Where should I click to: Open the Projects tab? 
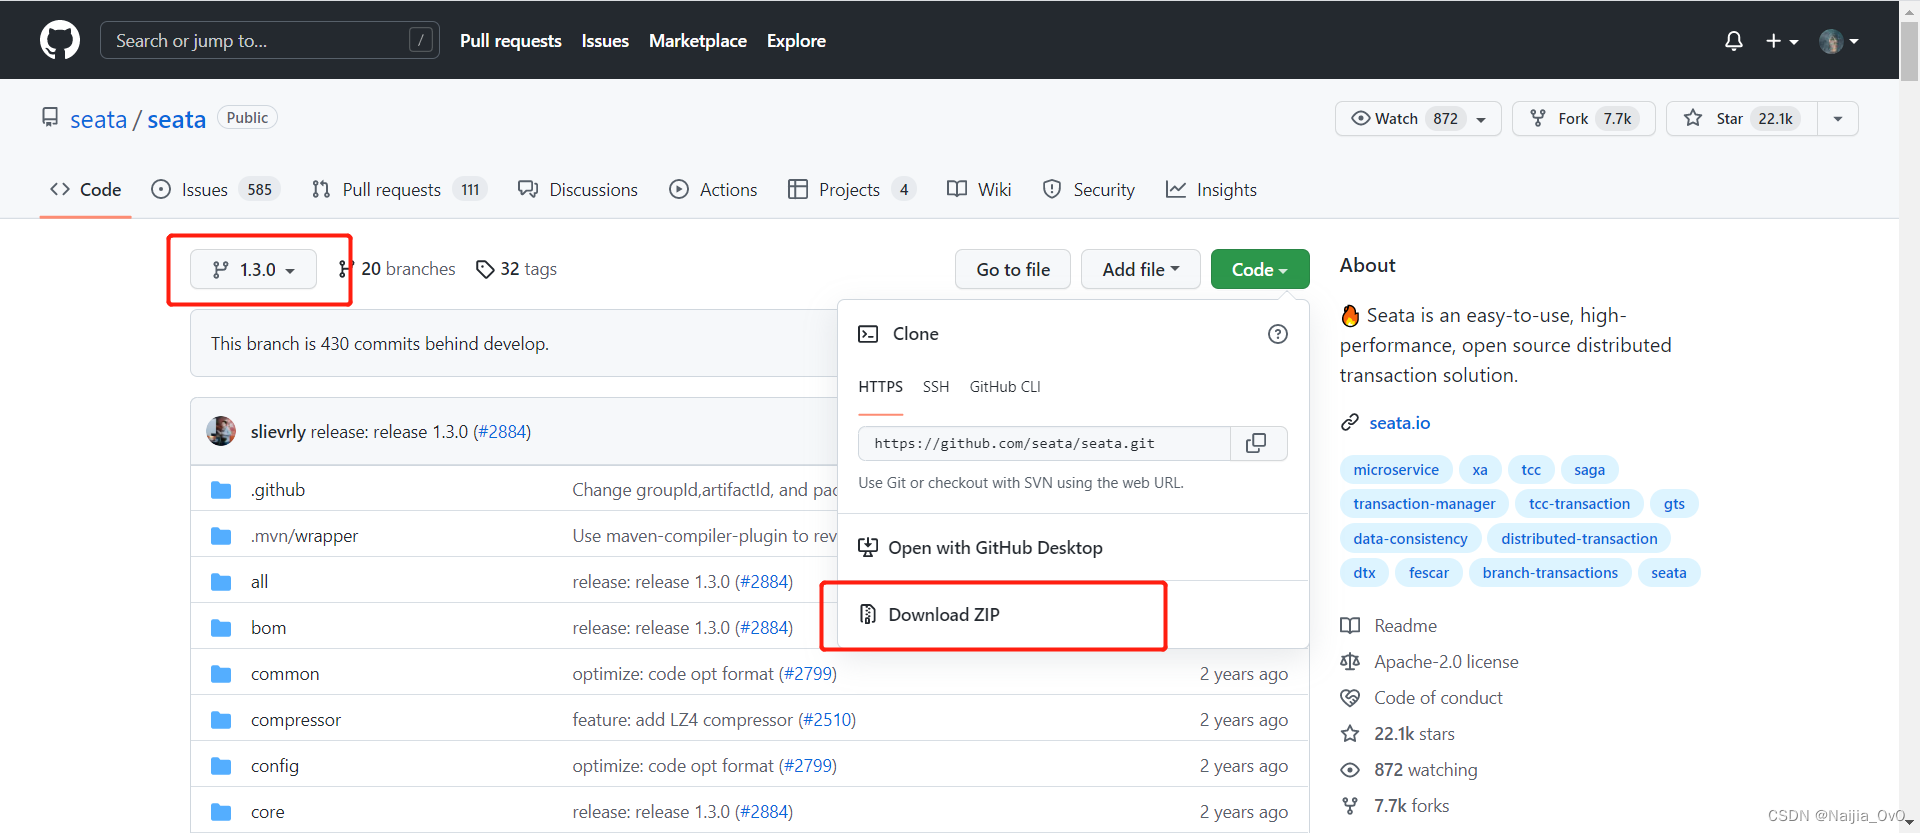pyautogui.click(x=852, y=189)
